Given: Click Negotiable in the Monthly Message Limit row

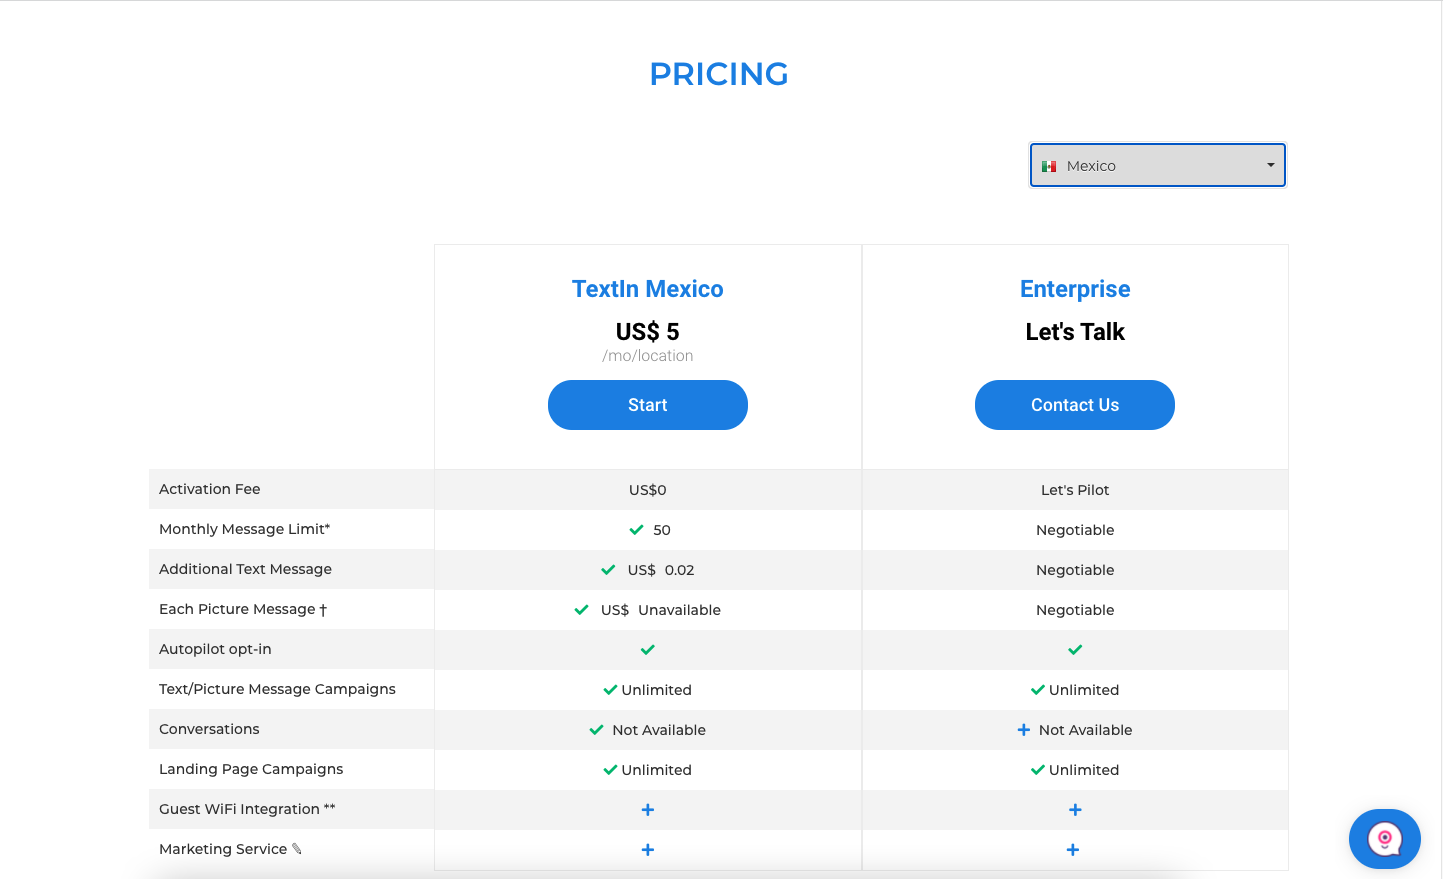Looking at the screenshot, I should point(1075,530).
